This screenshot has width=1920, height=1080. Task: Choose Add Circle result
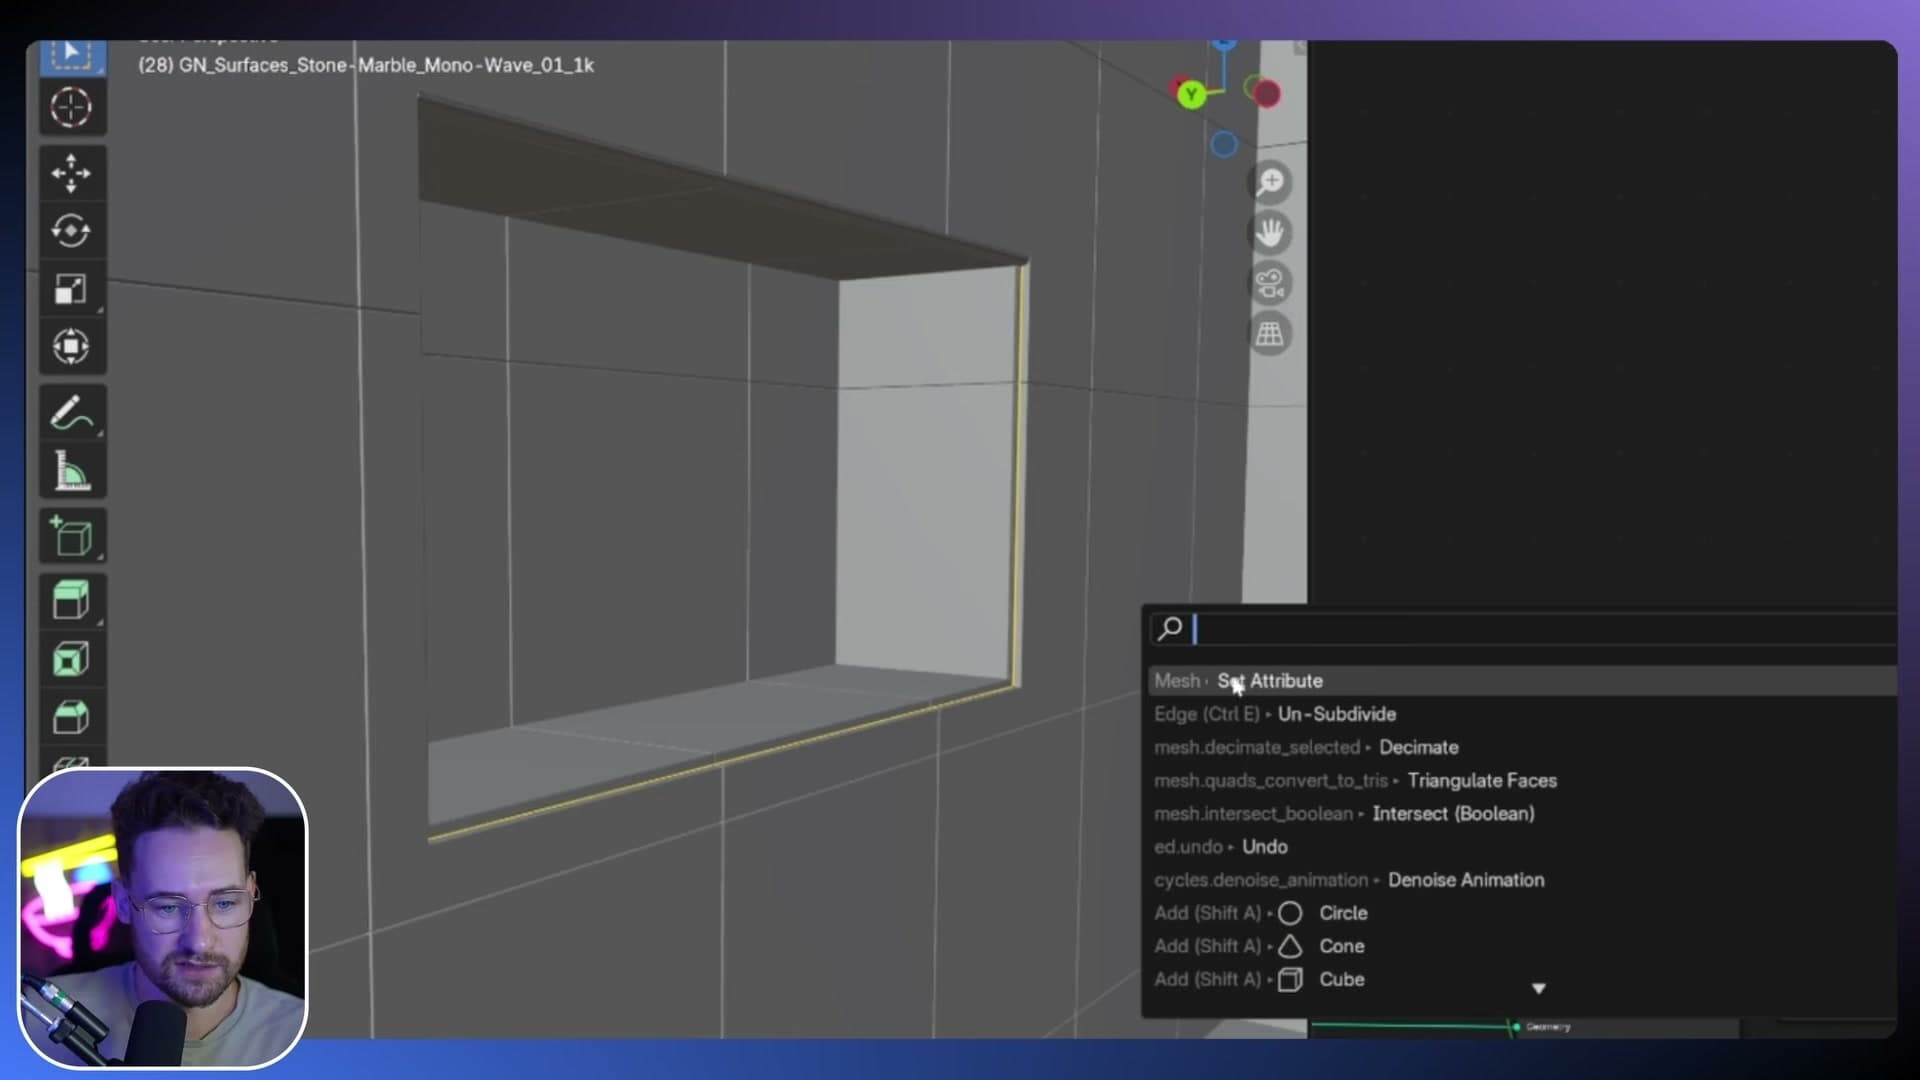pos(1523,913)
